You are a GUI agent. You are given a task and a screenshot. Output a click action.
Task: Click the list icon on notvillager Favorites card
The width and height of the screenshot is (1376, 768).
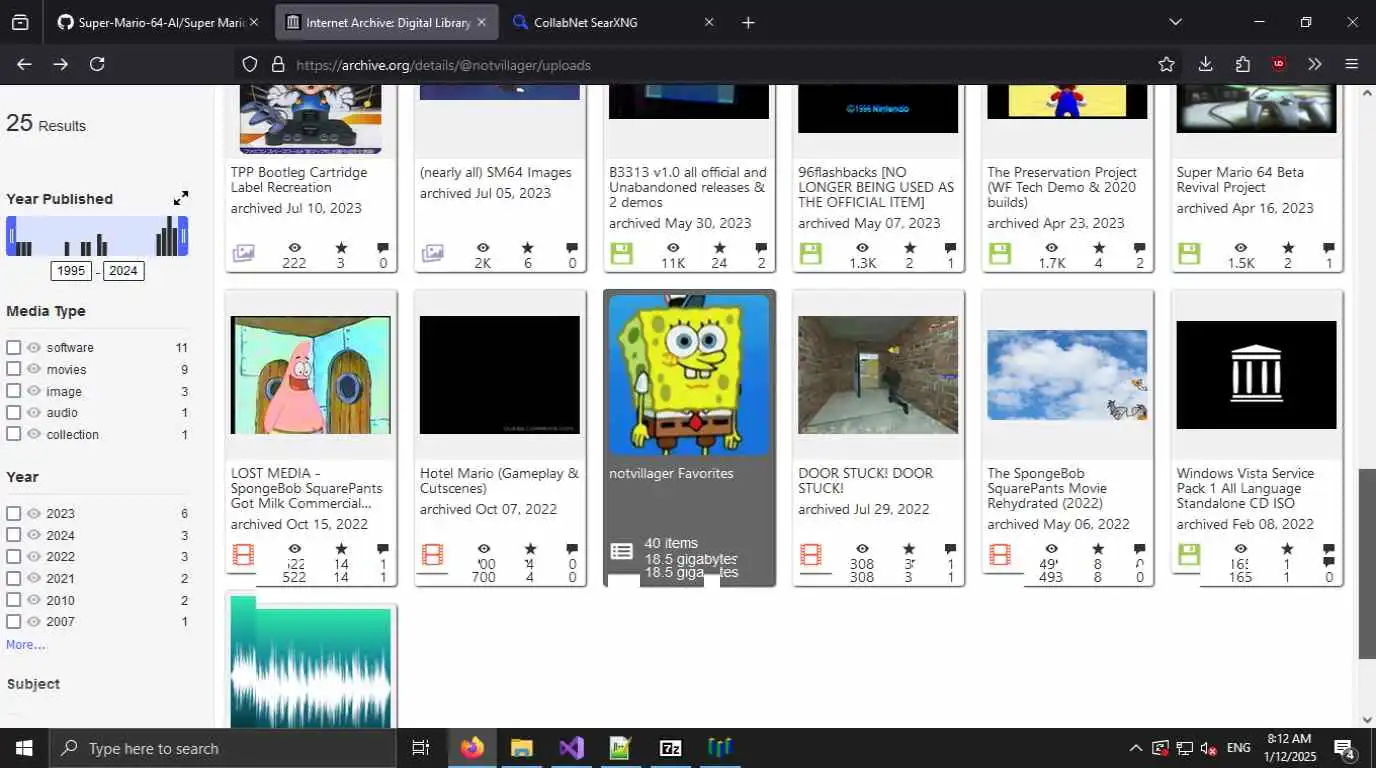[621, 551]
